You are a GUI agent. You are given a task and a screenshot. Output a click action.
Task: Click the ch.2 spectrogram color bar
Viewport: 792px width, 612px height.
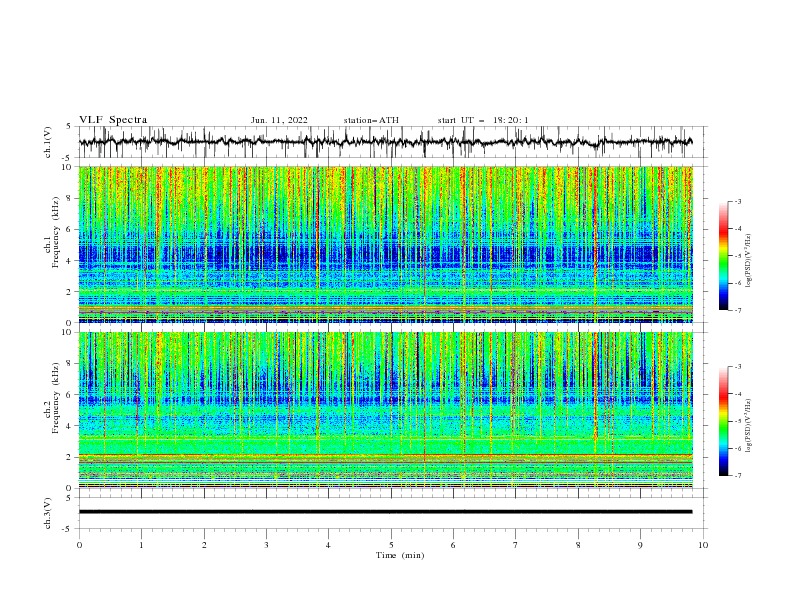pyautogui.click(x=723, y=421)
